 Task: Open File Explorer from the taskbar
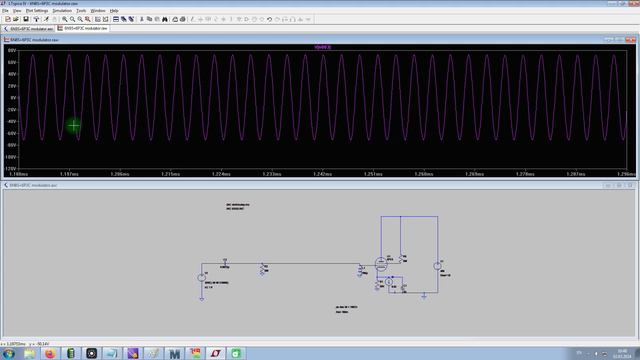[29, 353]
